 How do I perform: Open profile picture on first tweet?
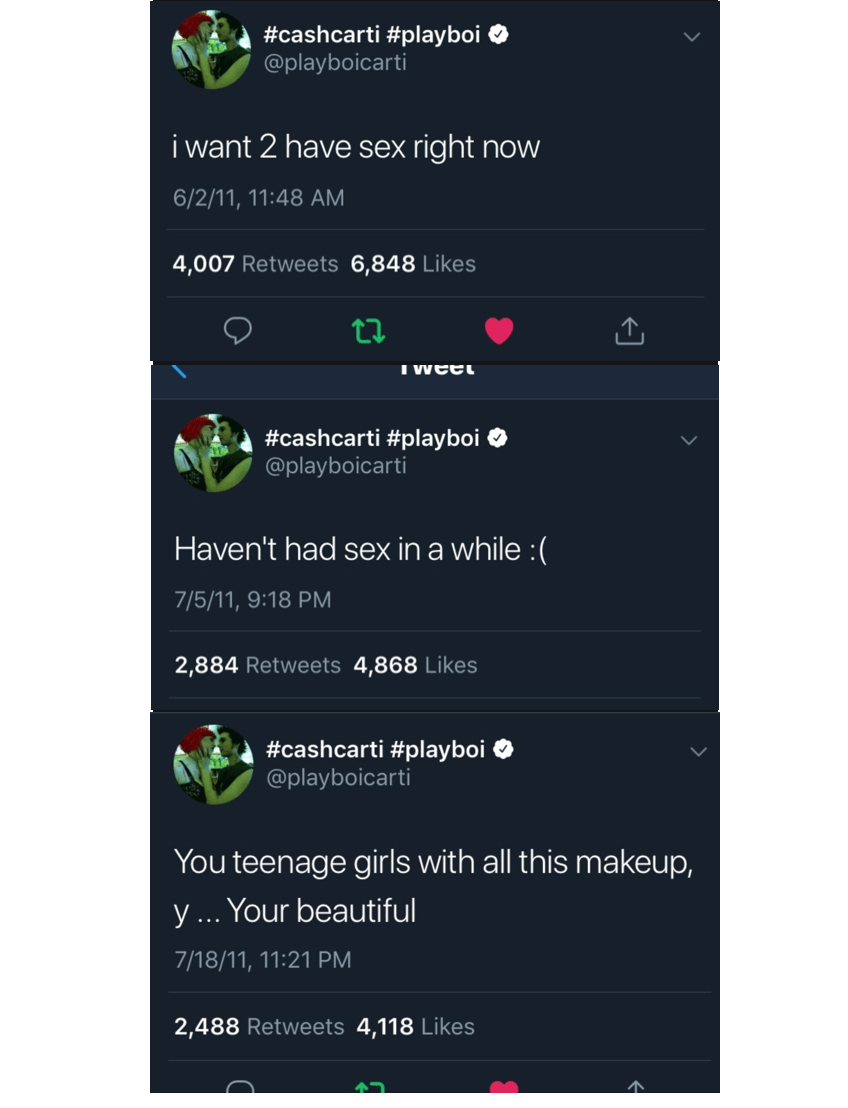(x=211, y=50)
